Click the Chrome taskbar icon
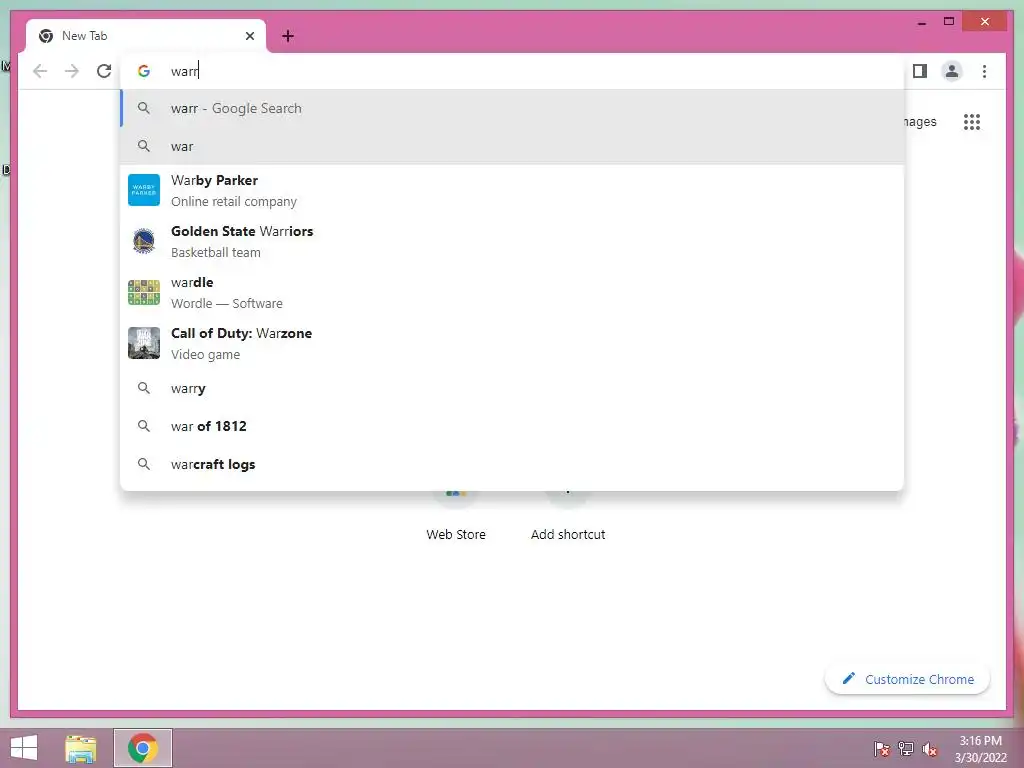Image resolution: width=1024 pixels, height=768 pixels. click(143, 748)
